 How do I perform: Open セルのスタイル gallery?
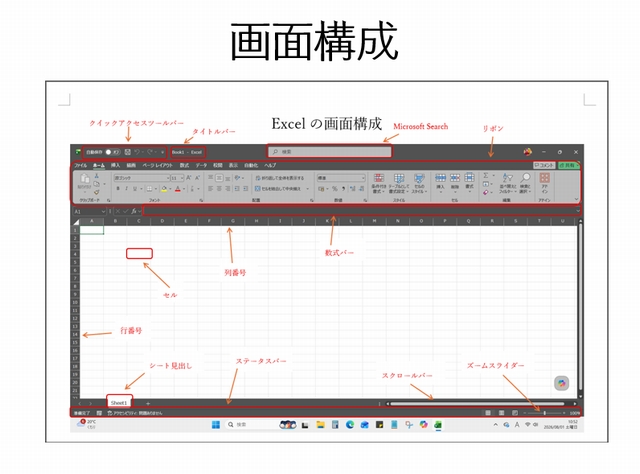[x=419, y=183]
